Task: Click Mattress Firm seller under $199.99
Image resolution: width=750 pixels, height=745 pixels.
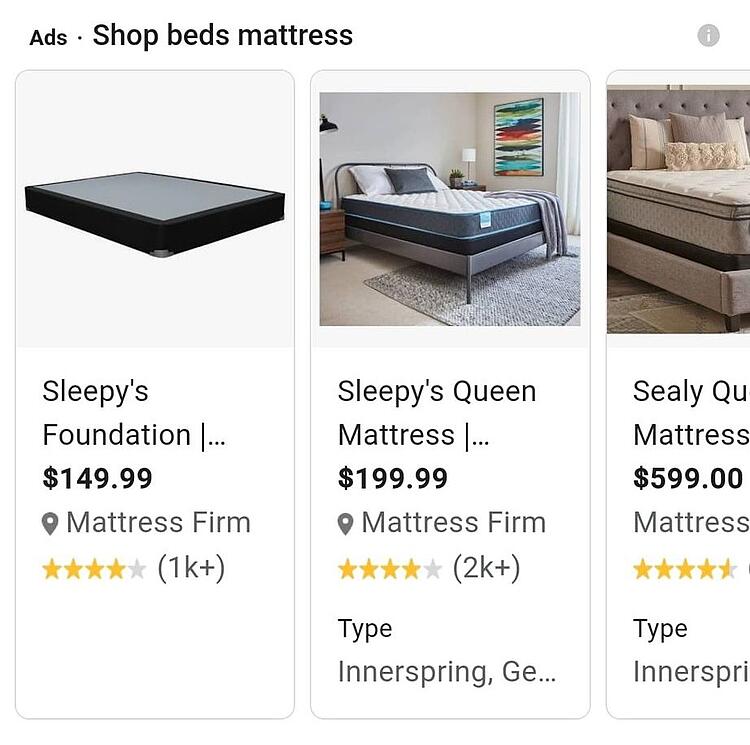Action: pyautogui.click(x=453, y=523)
